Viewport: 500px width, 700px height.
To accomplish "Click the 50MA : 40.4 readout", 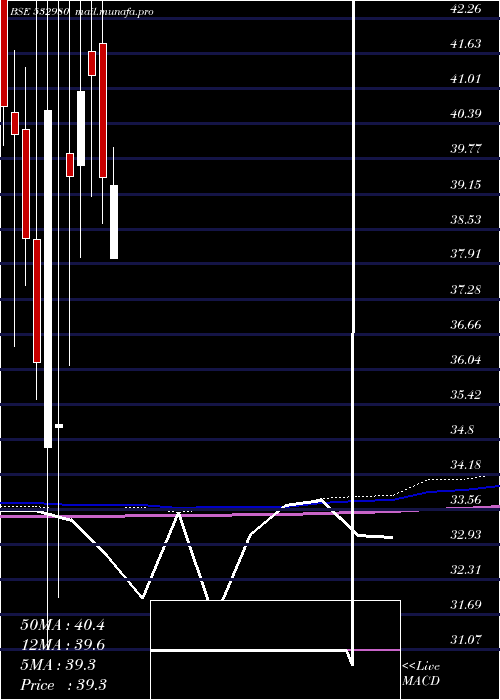I will 62,625.
